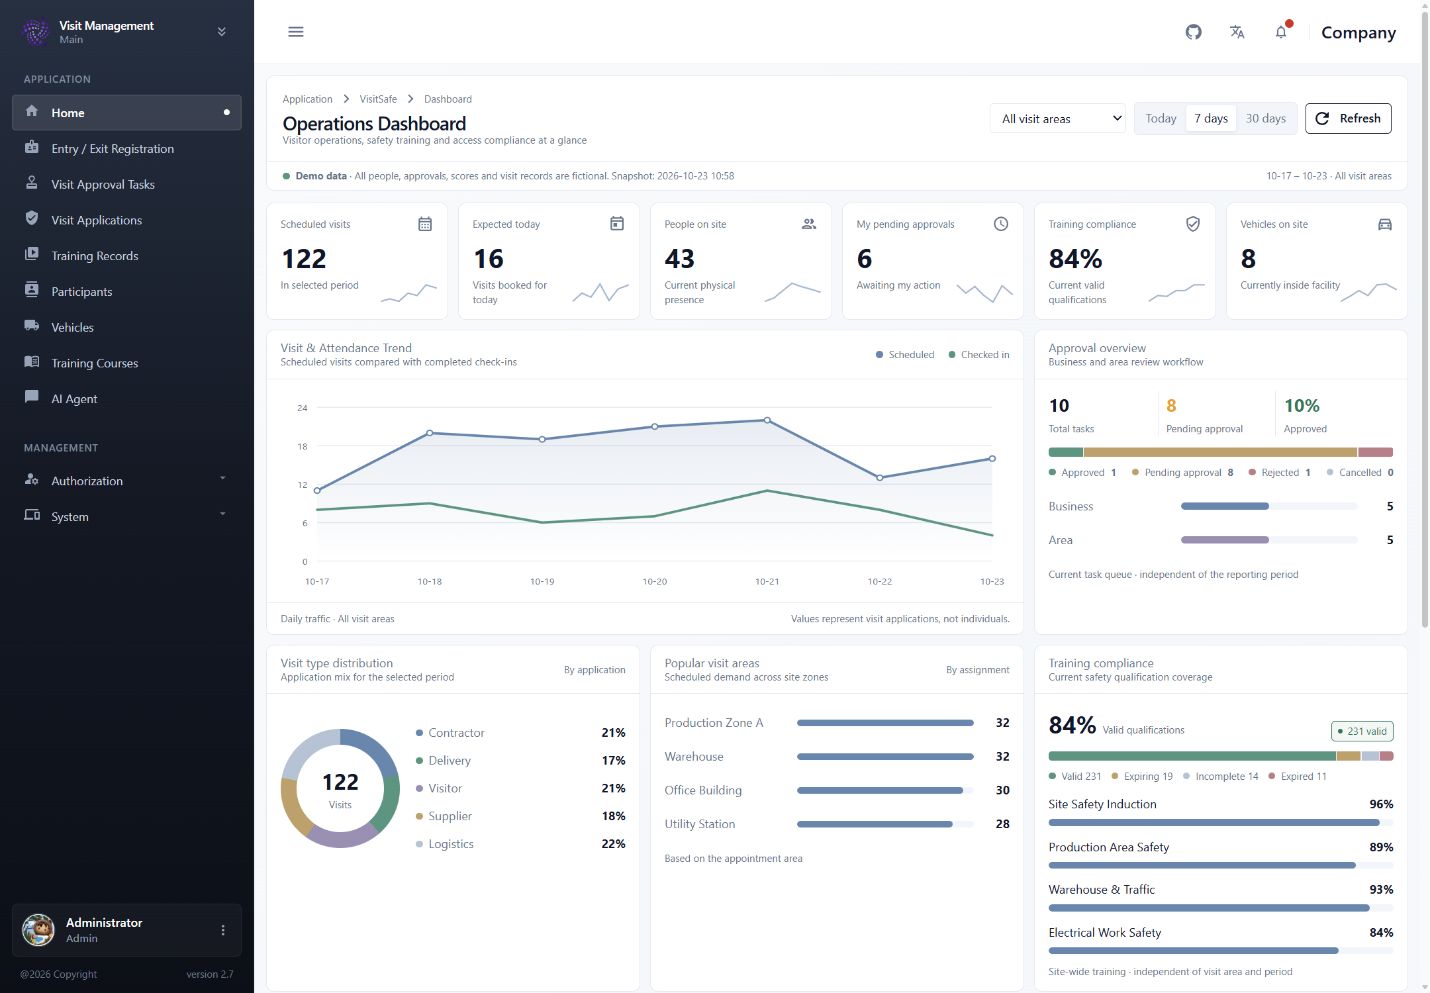Click the AI Agent chat icon
This screenshot has height=993, width=1430.
pyautogui.click(x=32, y=398)
